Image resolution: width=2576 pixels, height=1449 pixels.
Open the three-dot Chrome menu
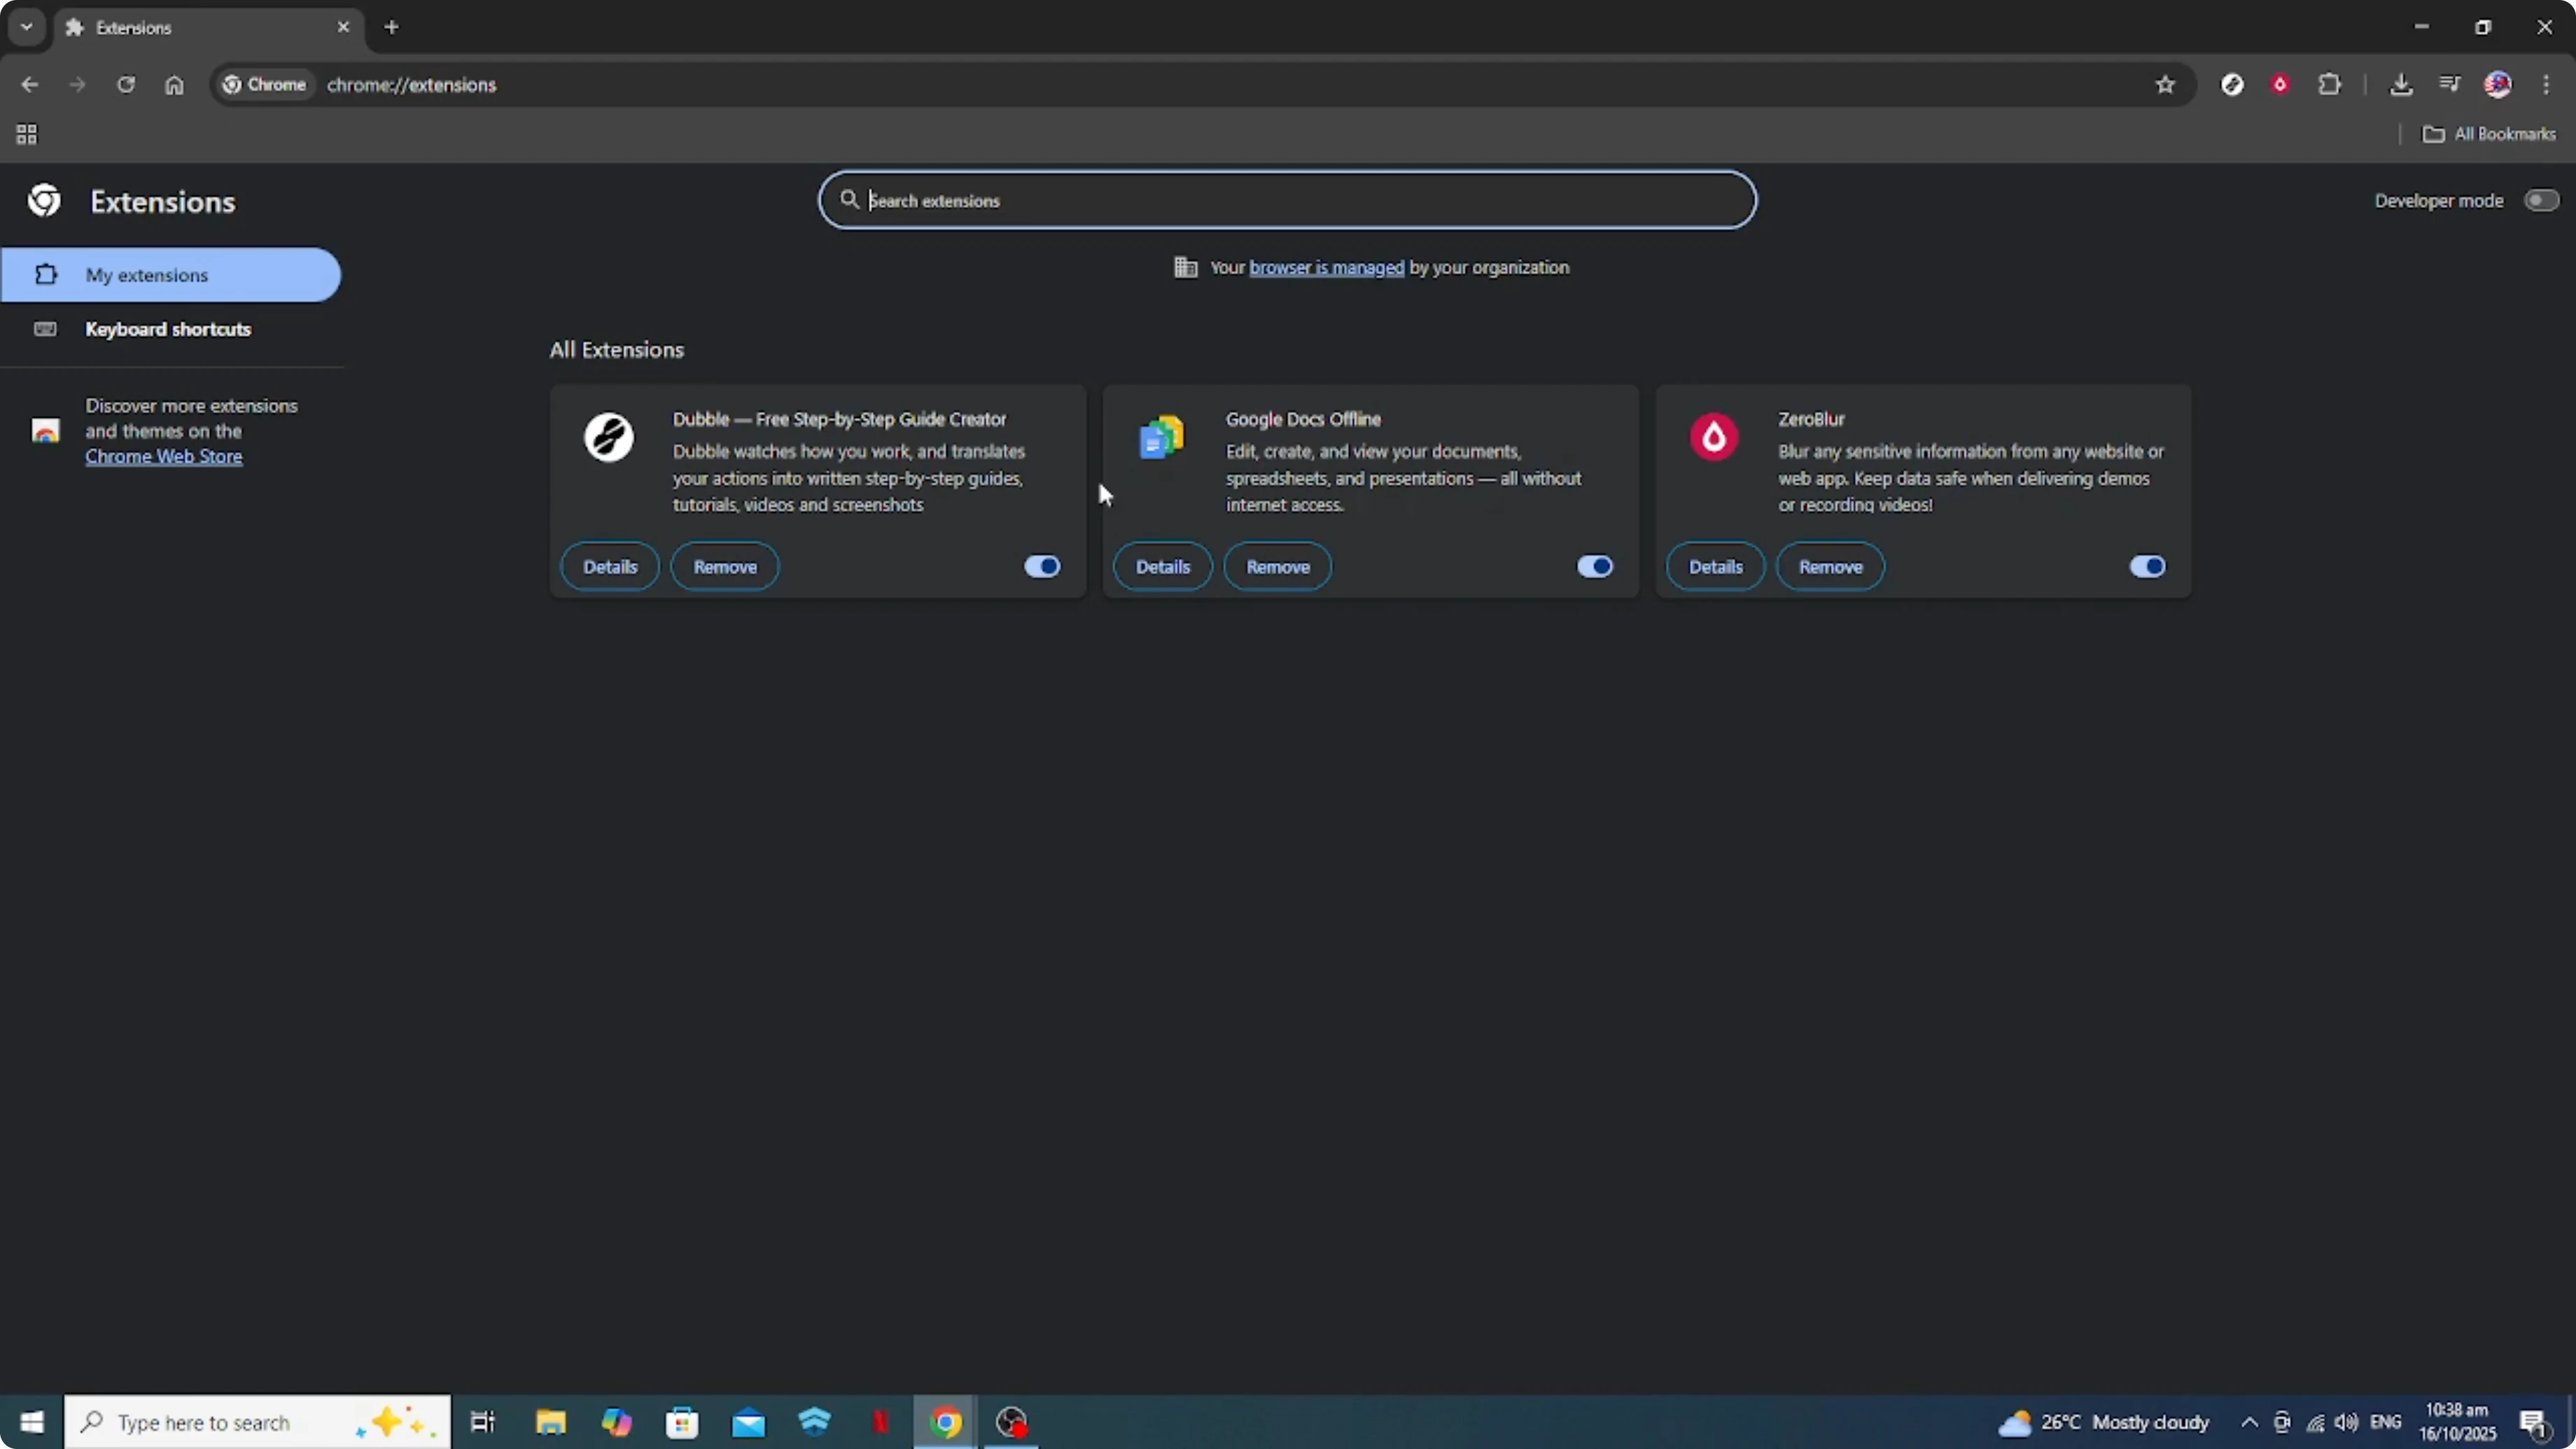click(x=2549, y=85)
